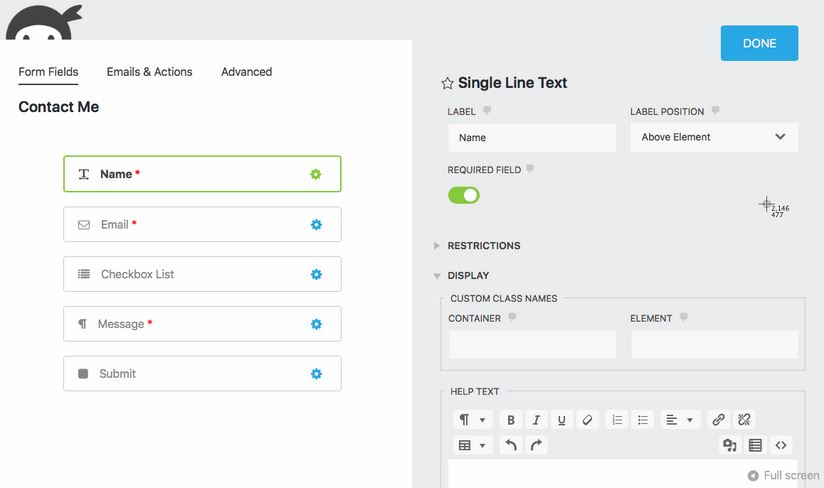Screen dimensions: 824x488
Task: Click the Container class name input
Action: tap(532, 345)
